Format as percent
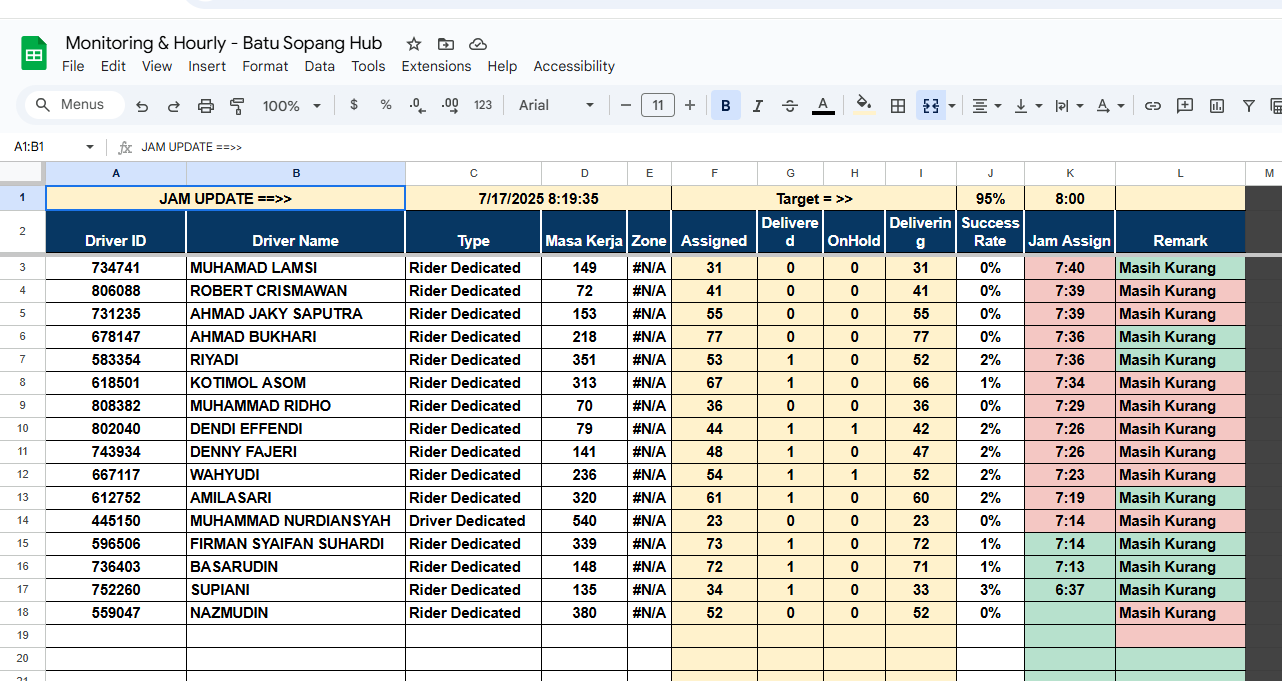The height and width of the screenshot is (681, 1282). 386,105
